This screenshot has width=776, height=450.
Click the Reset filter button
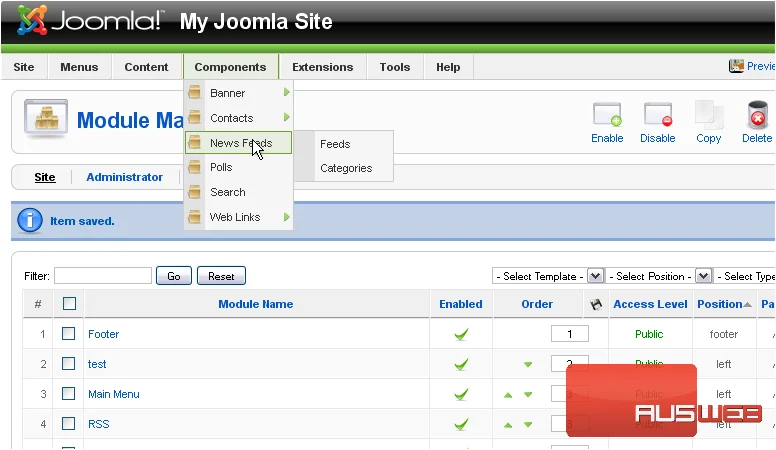click(221, 276)
